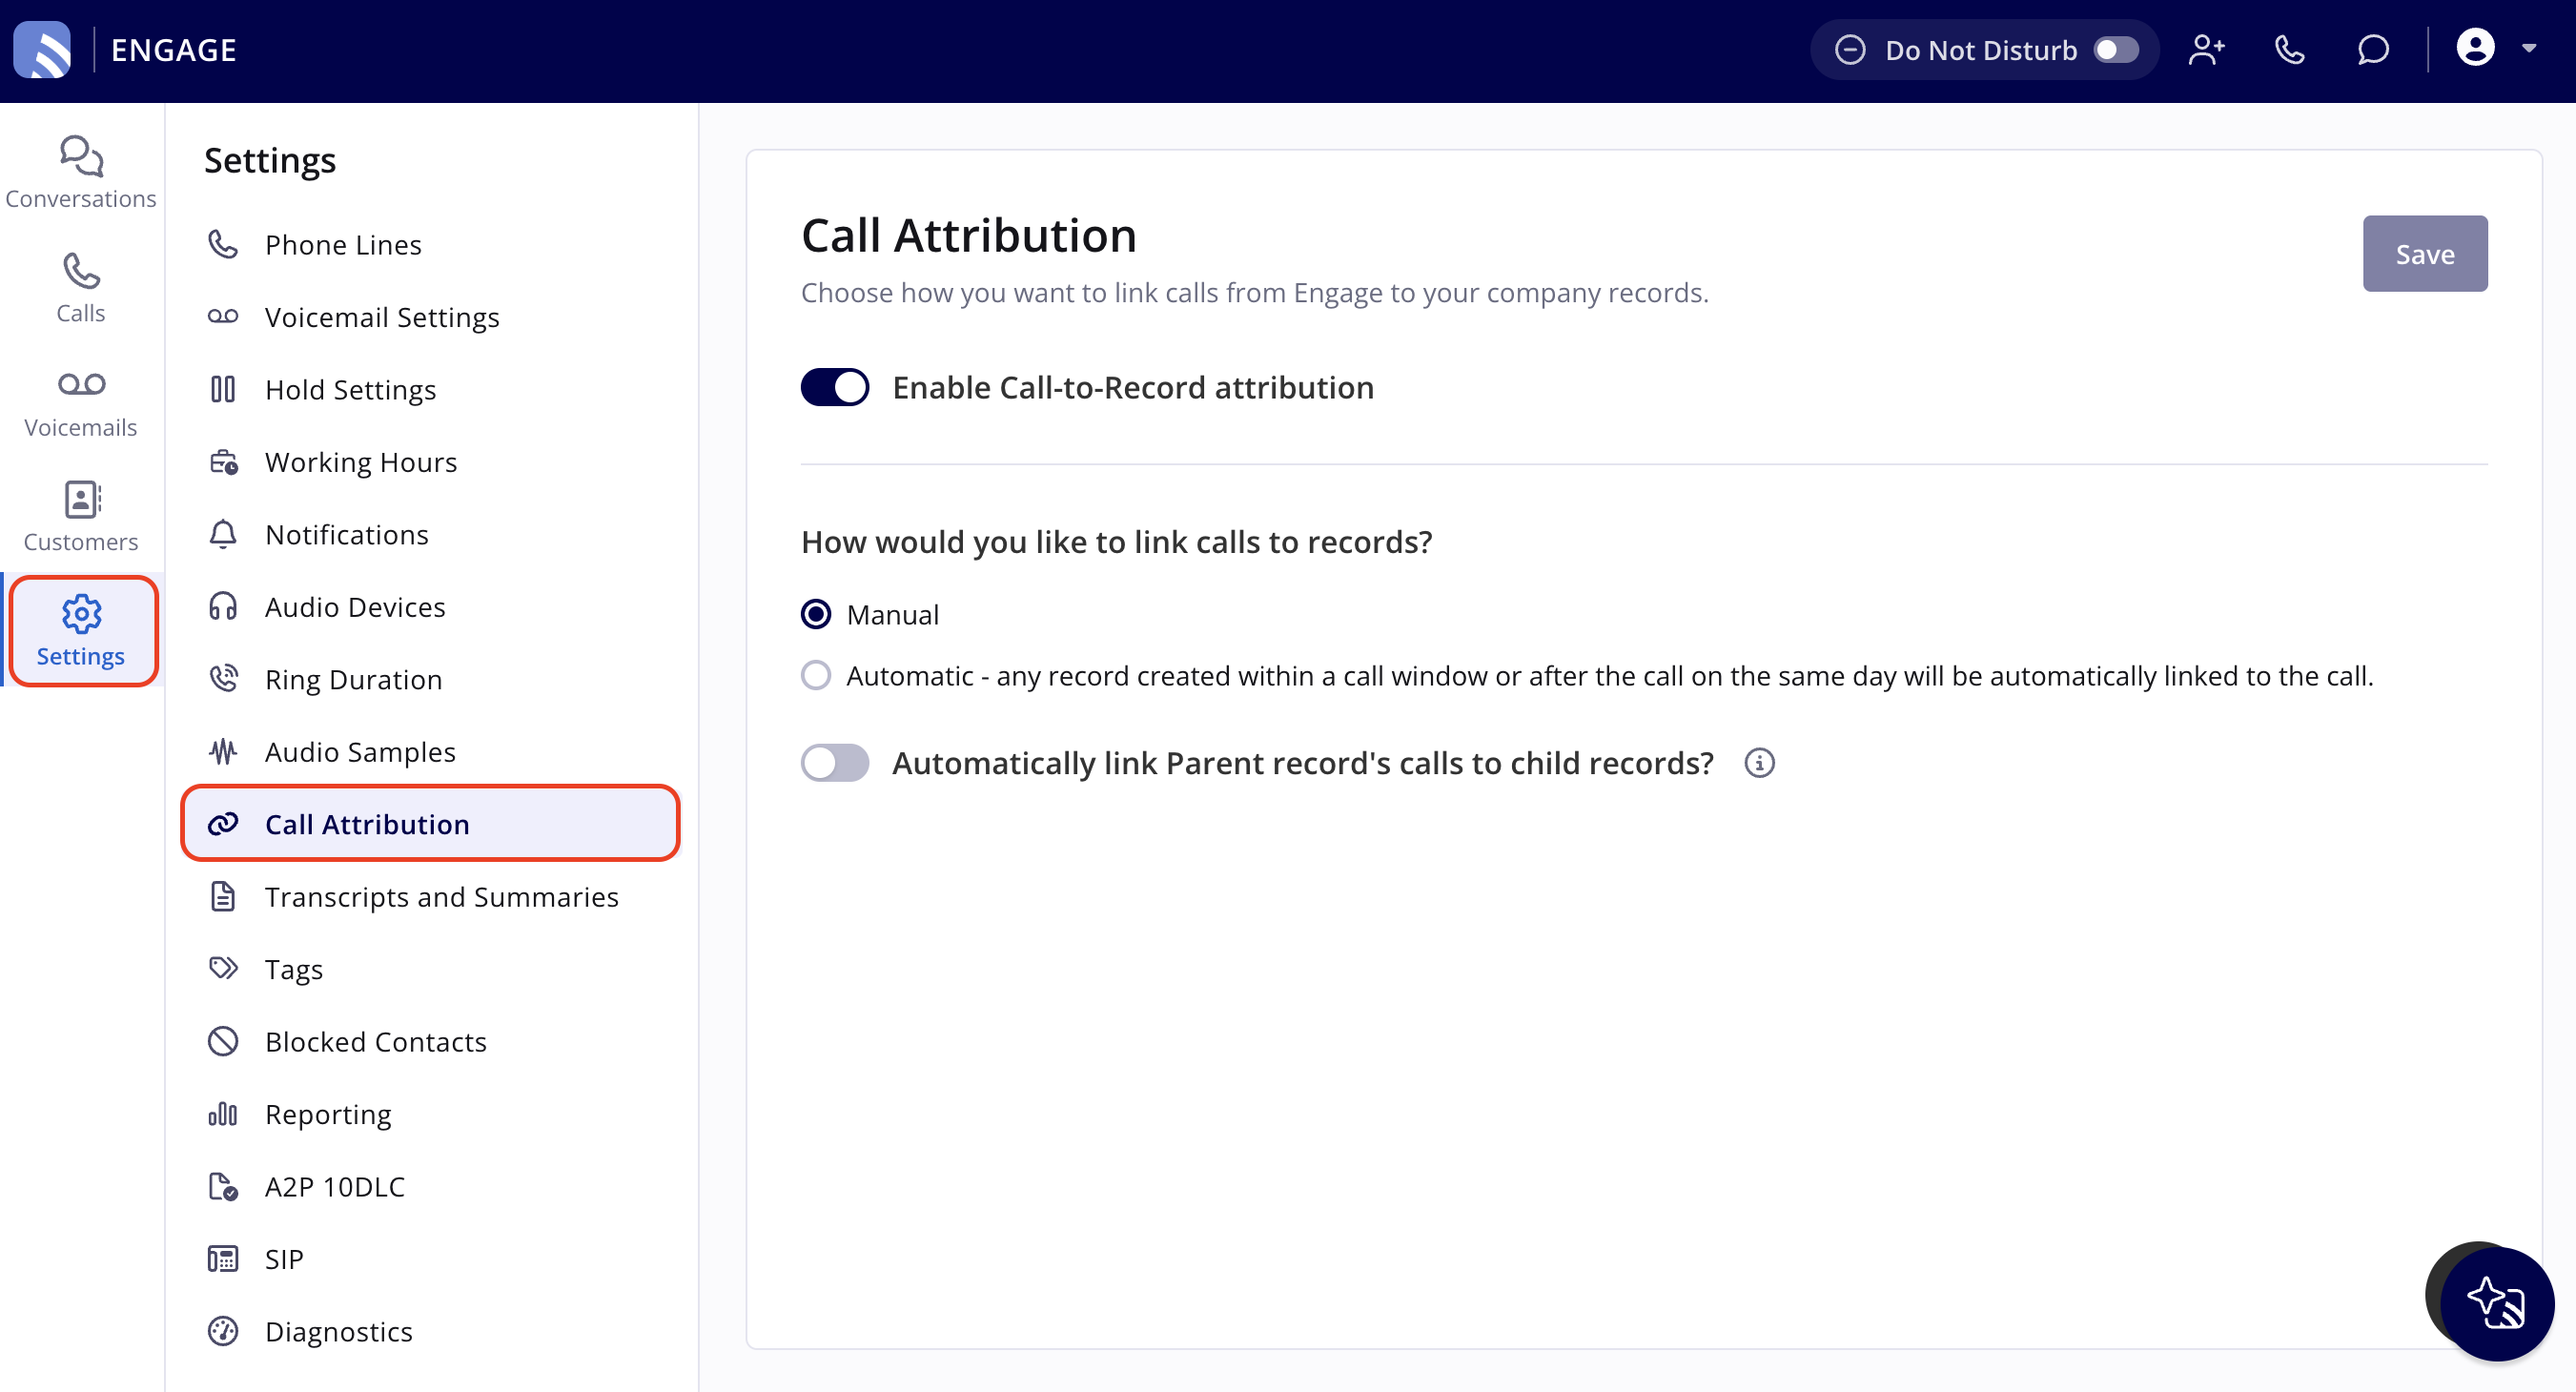Open Tags settings
This screenshot has height=1392, width=2576.
[x=431, y=969]
